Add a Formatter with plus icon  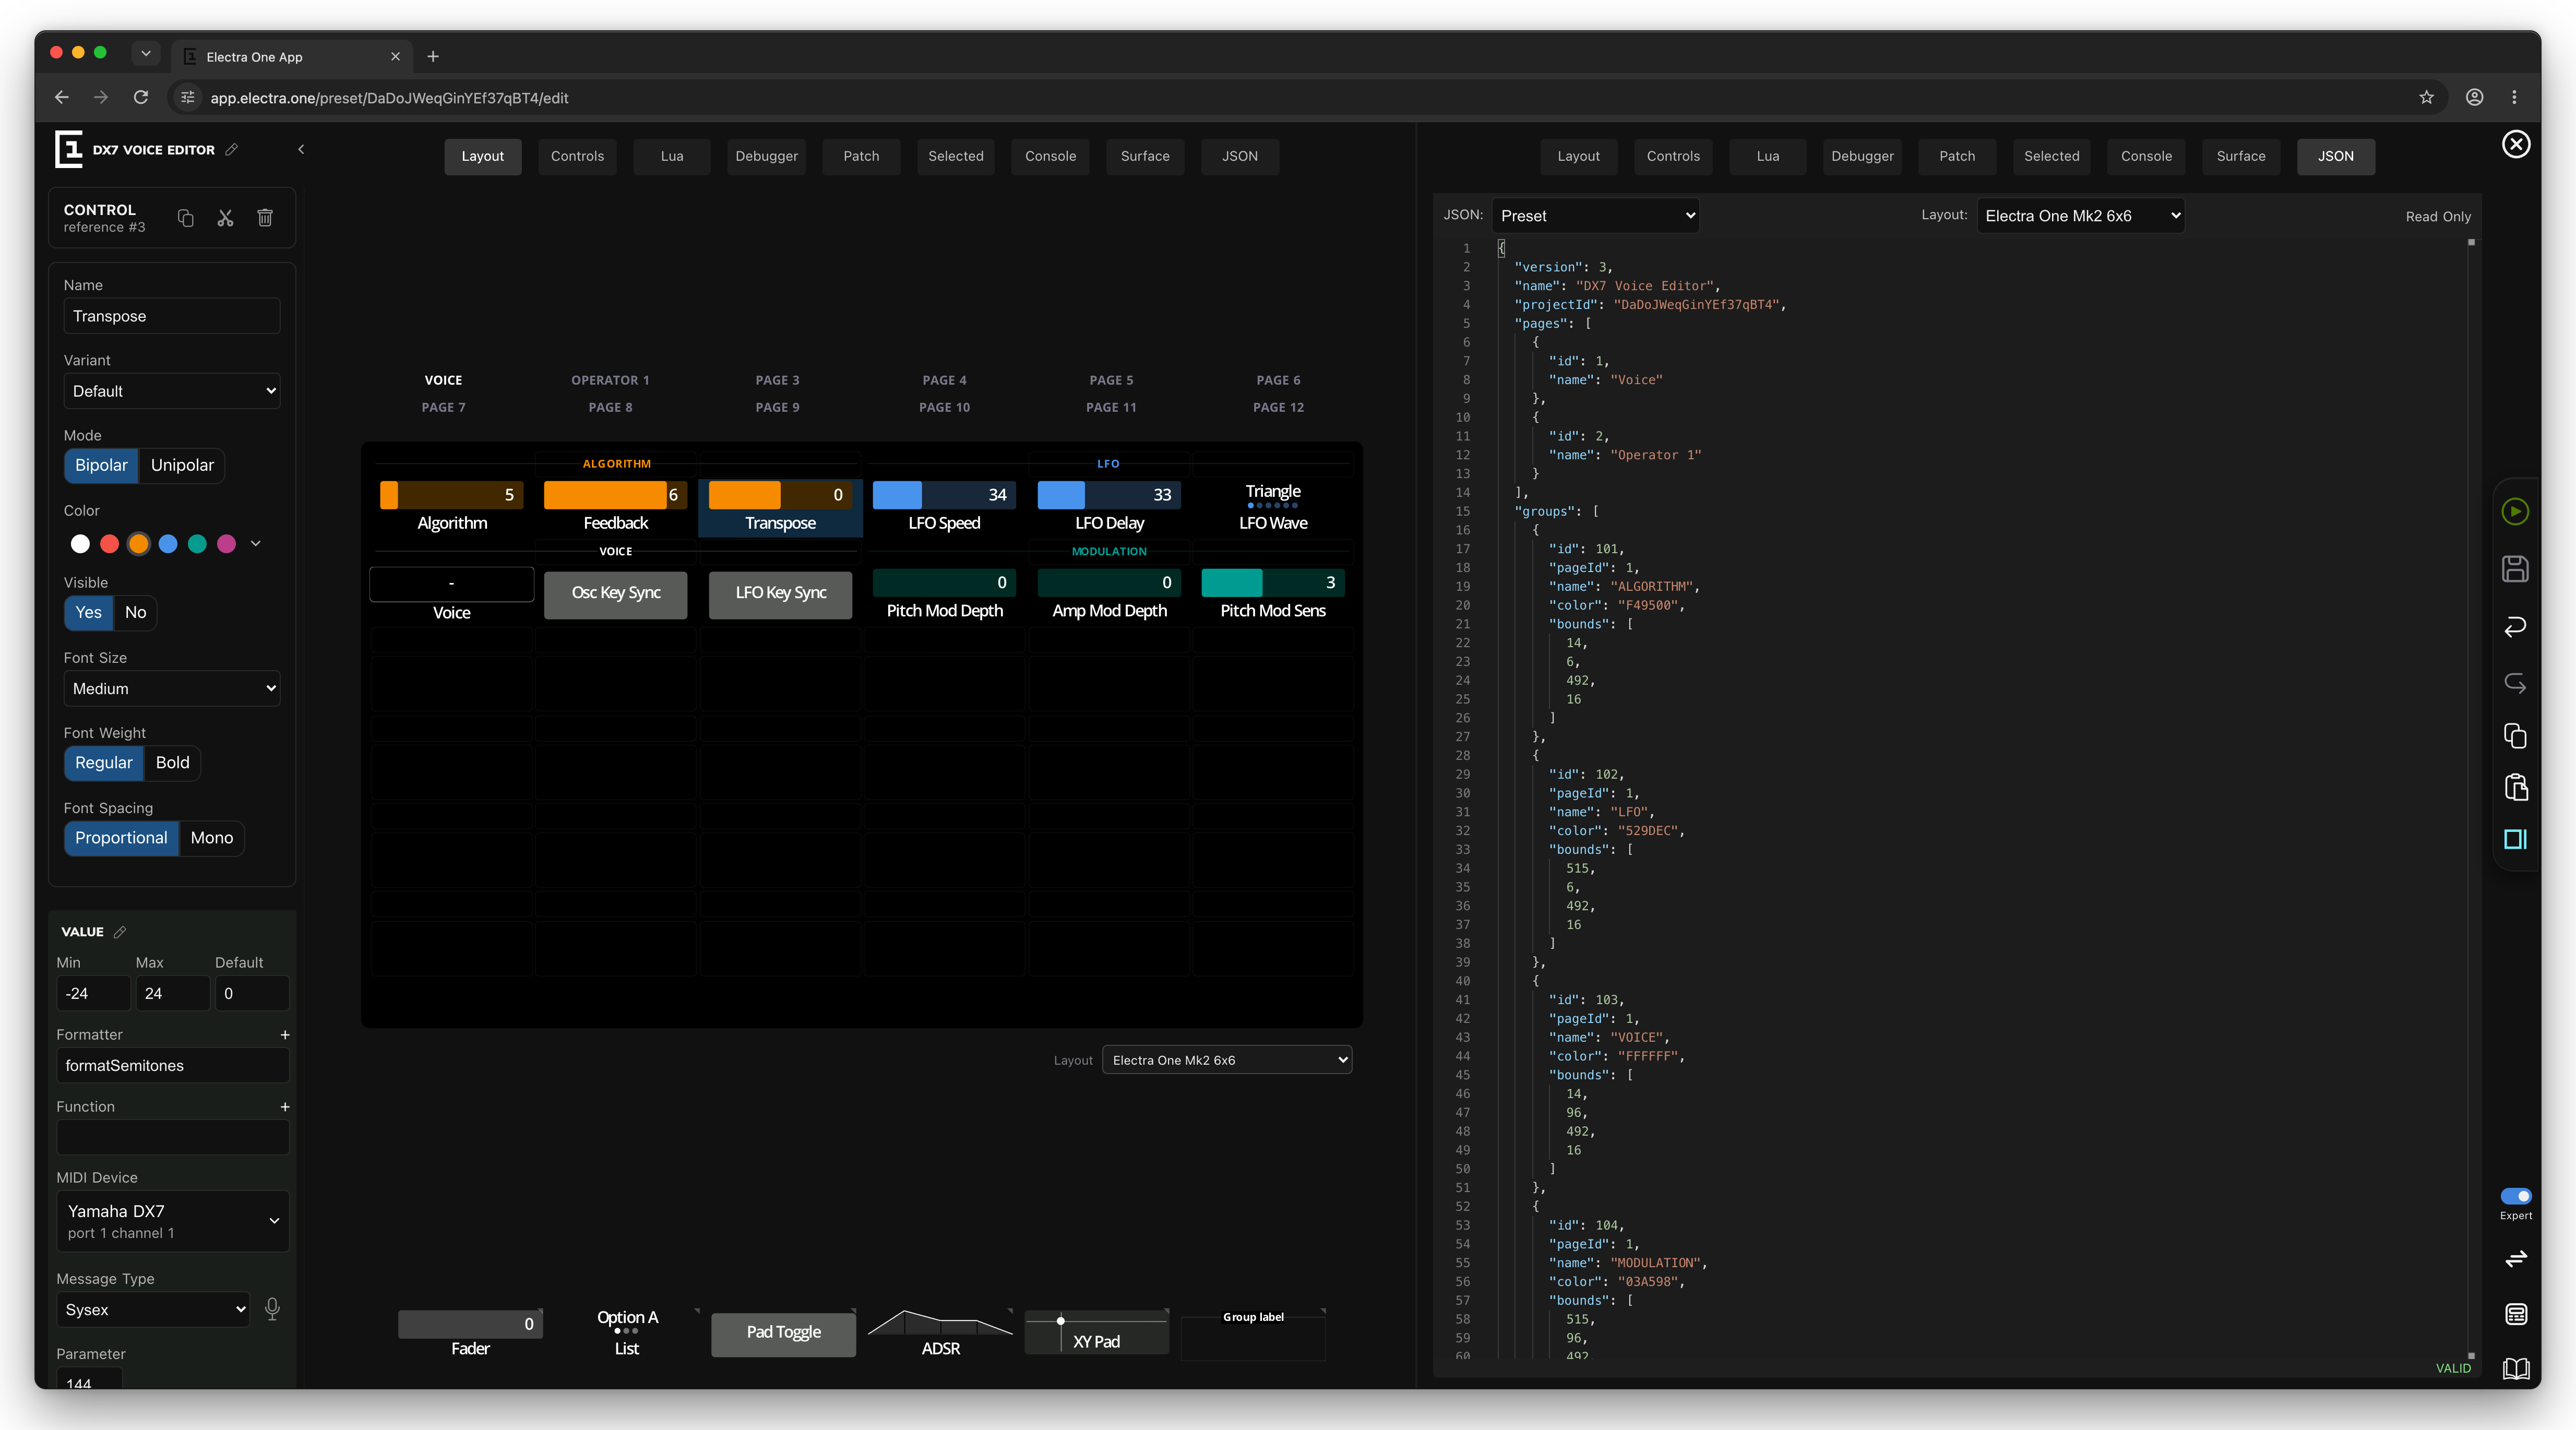(x=285, y=1035)
